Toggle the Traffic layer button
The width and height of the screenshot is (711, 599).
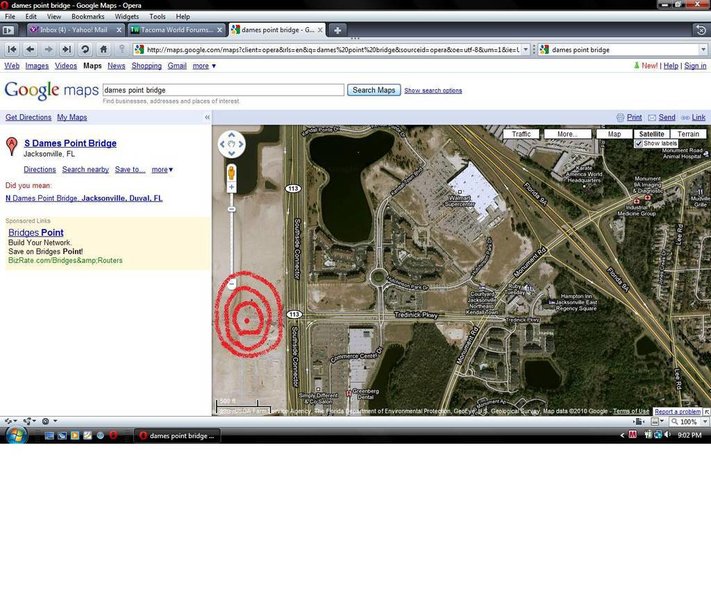coord(521,134)
